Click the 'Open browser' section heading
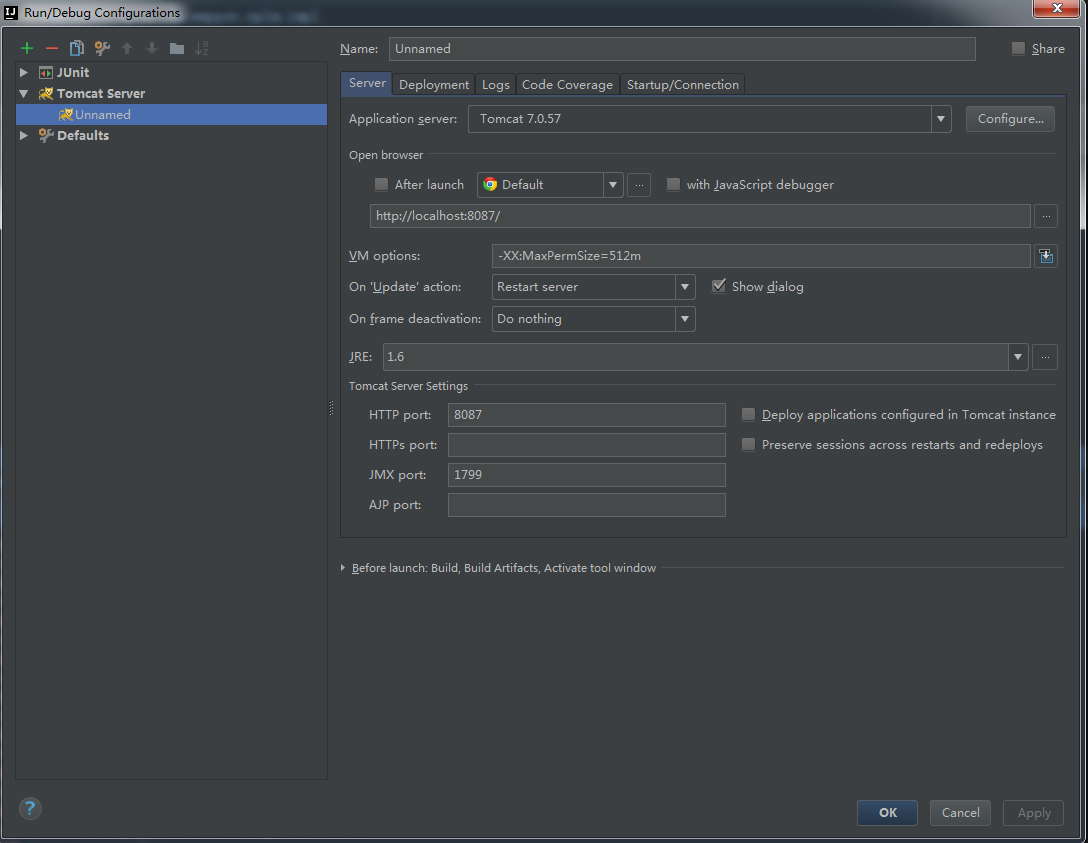Screen dimensions: 1088x843 coord(386,155)
